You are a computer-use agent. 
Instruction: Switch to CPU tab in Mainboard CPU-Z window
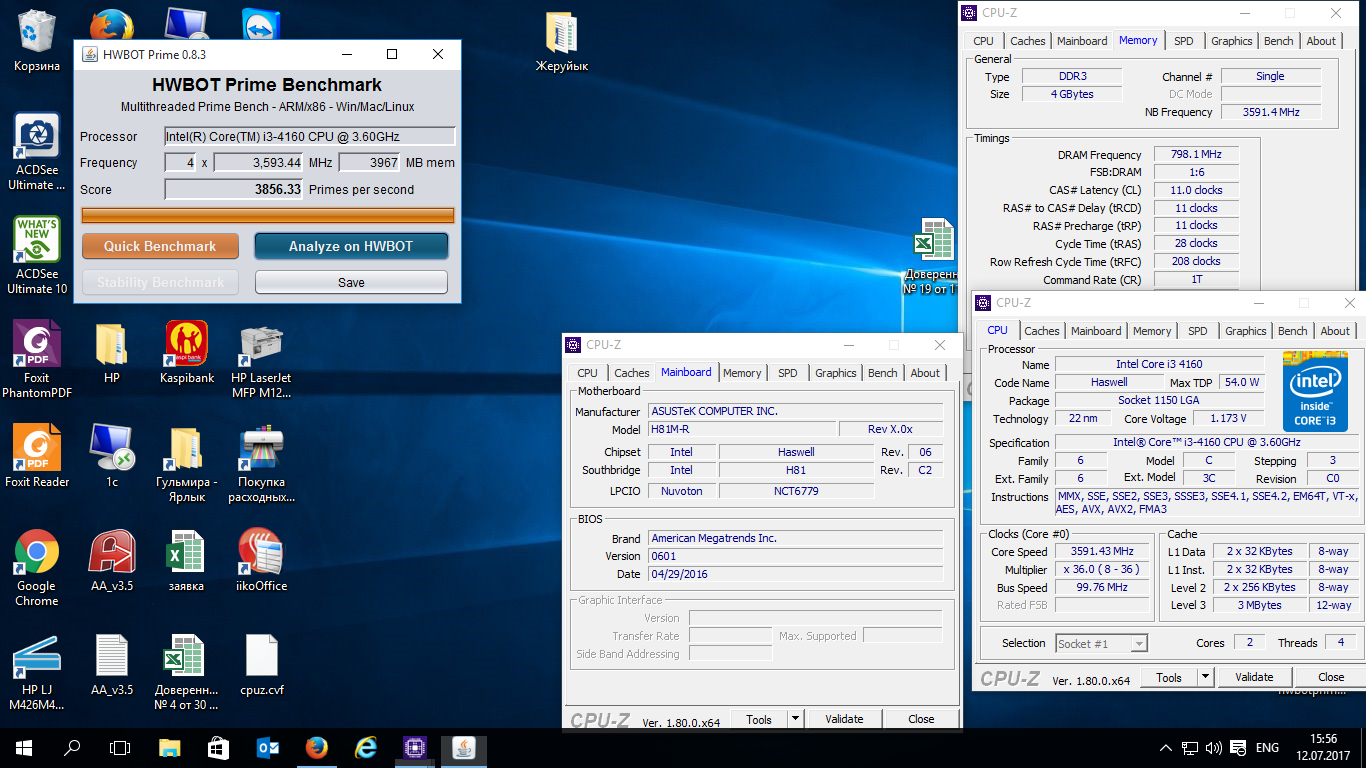(587, 373)
